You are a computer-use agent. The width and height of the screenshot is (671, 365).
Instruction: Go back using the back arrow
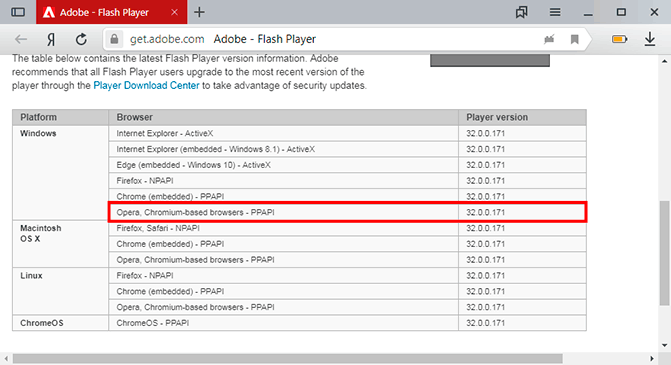tap(21, 39)
